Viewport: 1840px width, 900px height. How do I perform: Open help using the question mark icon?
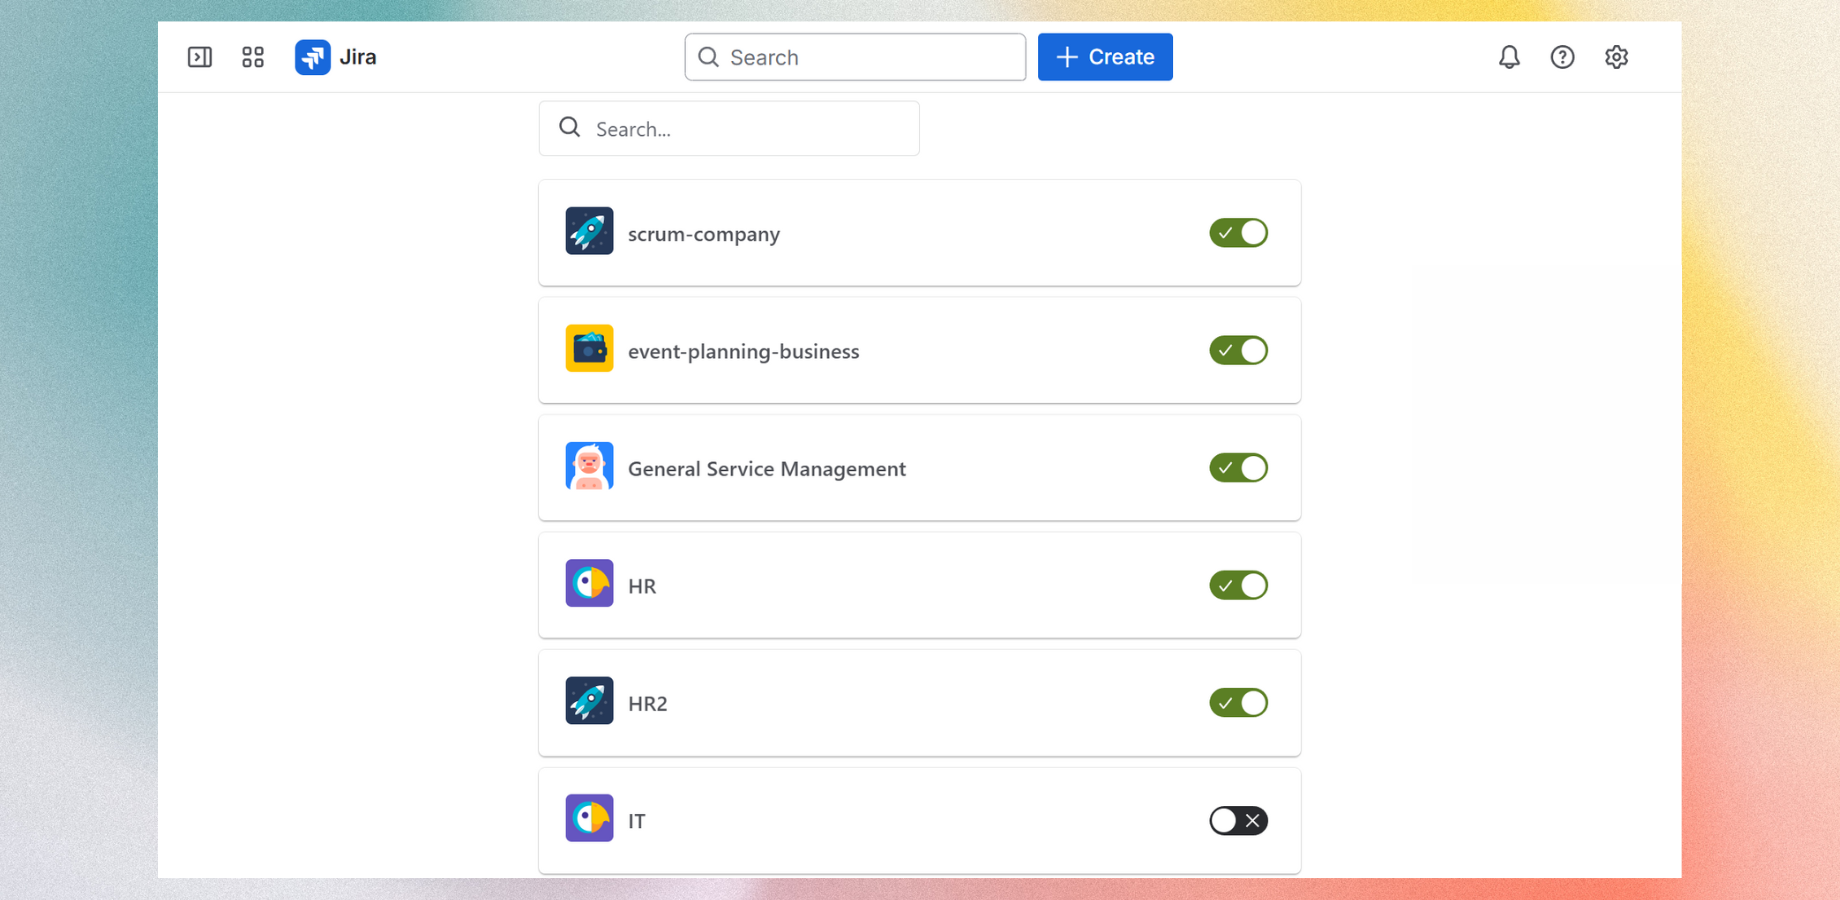pos(1562,57)
